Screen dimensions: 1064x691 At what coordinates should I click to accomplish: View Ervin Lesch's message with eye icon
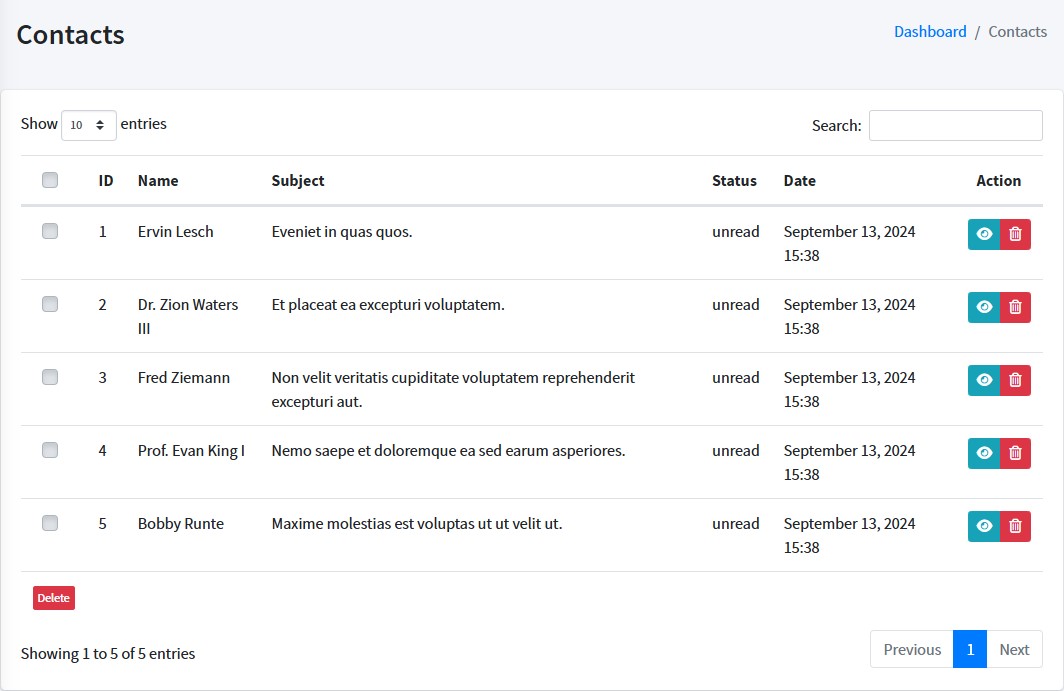pyautogui.click(x=984, y=234)
